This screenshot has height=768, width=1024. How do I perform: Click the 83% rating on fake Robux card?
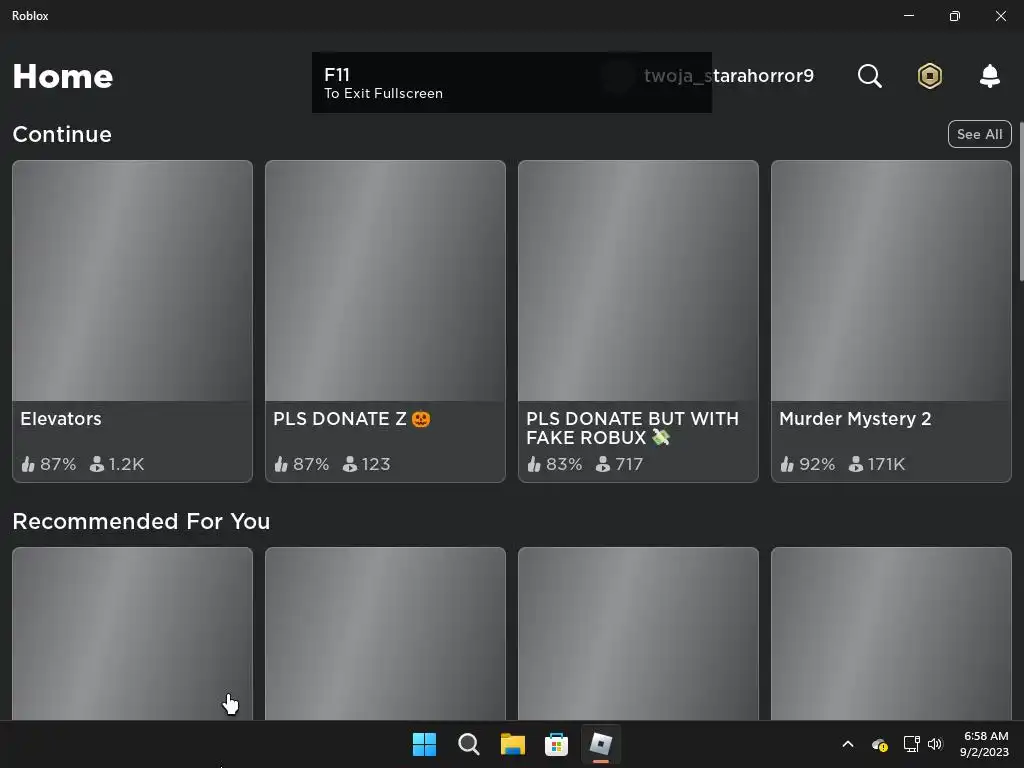click(564, 464)
